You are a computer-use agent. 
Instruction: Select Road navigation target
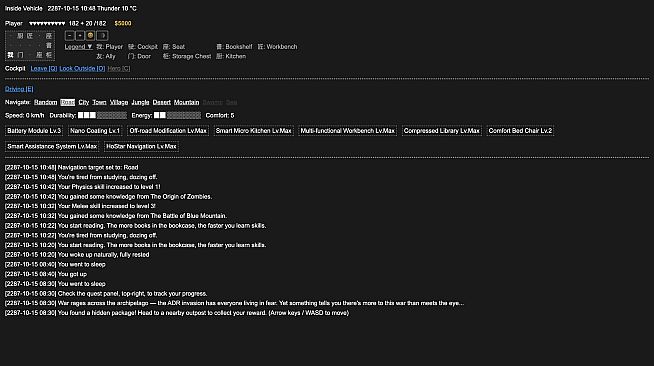(68, 102)
